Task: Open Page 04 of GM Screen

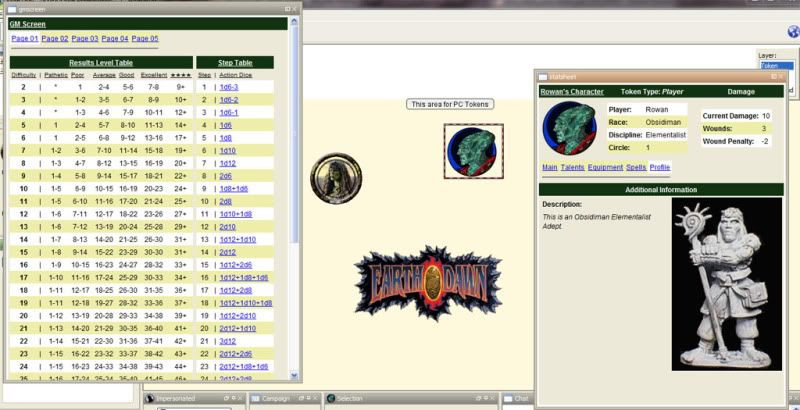Action: click(x=115, y=39)
